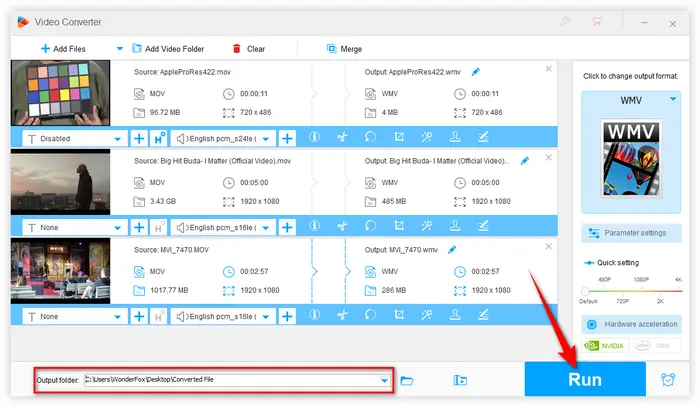Remove Big Hit Buda video from the list
Image resolution: width=700 pixels, height=407 pixels.
pos(549,158)
